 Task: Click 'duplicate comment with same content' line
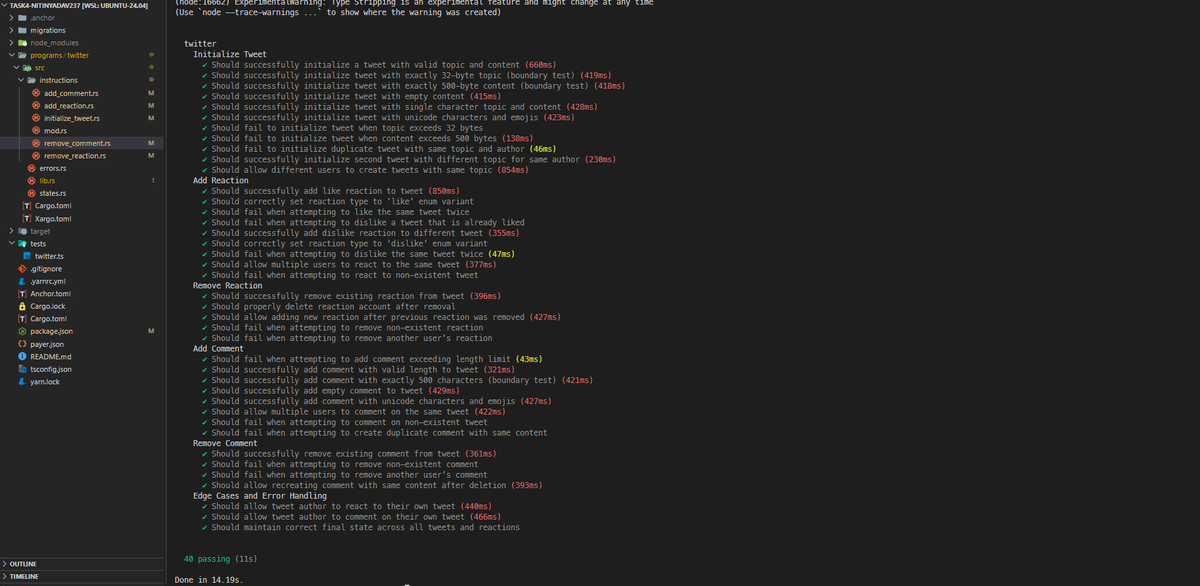point(374,433)
